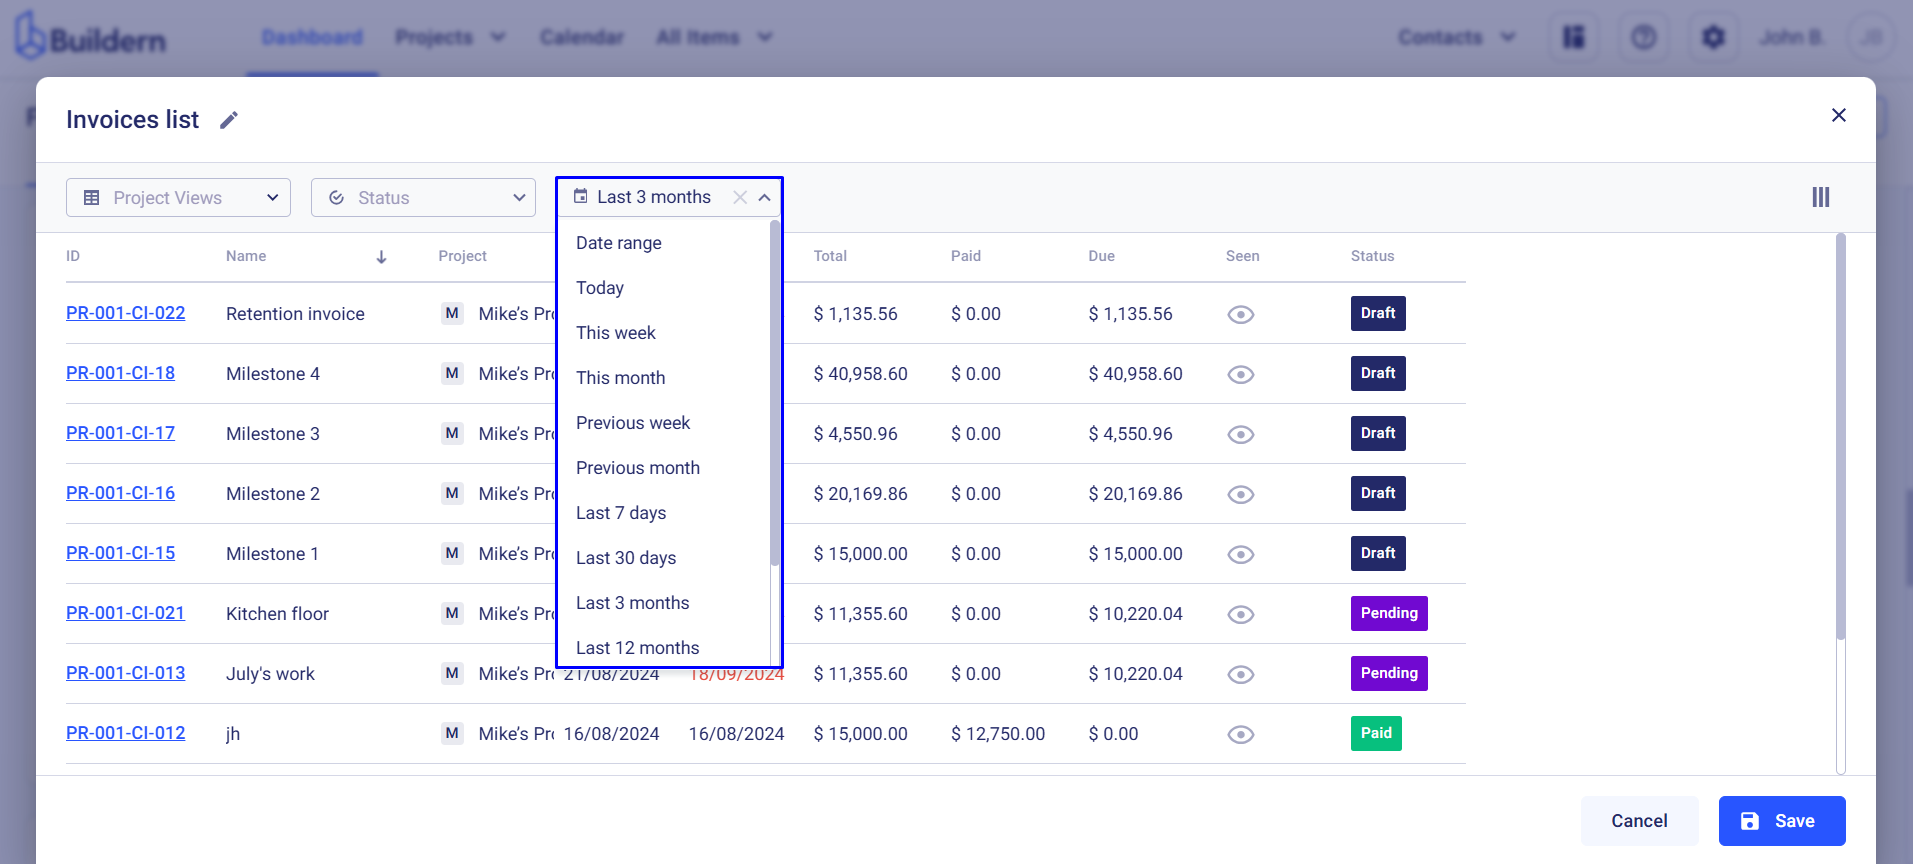The width and height of the screenshot is (1913, 864).
Task: Open invoice PR-001-CI-013
Action: click(126, 673)
